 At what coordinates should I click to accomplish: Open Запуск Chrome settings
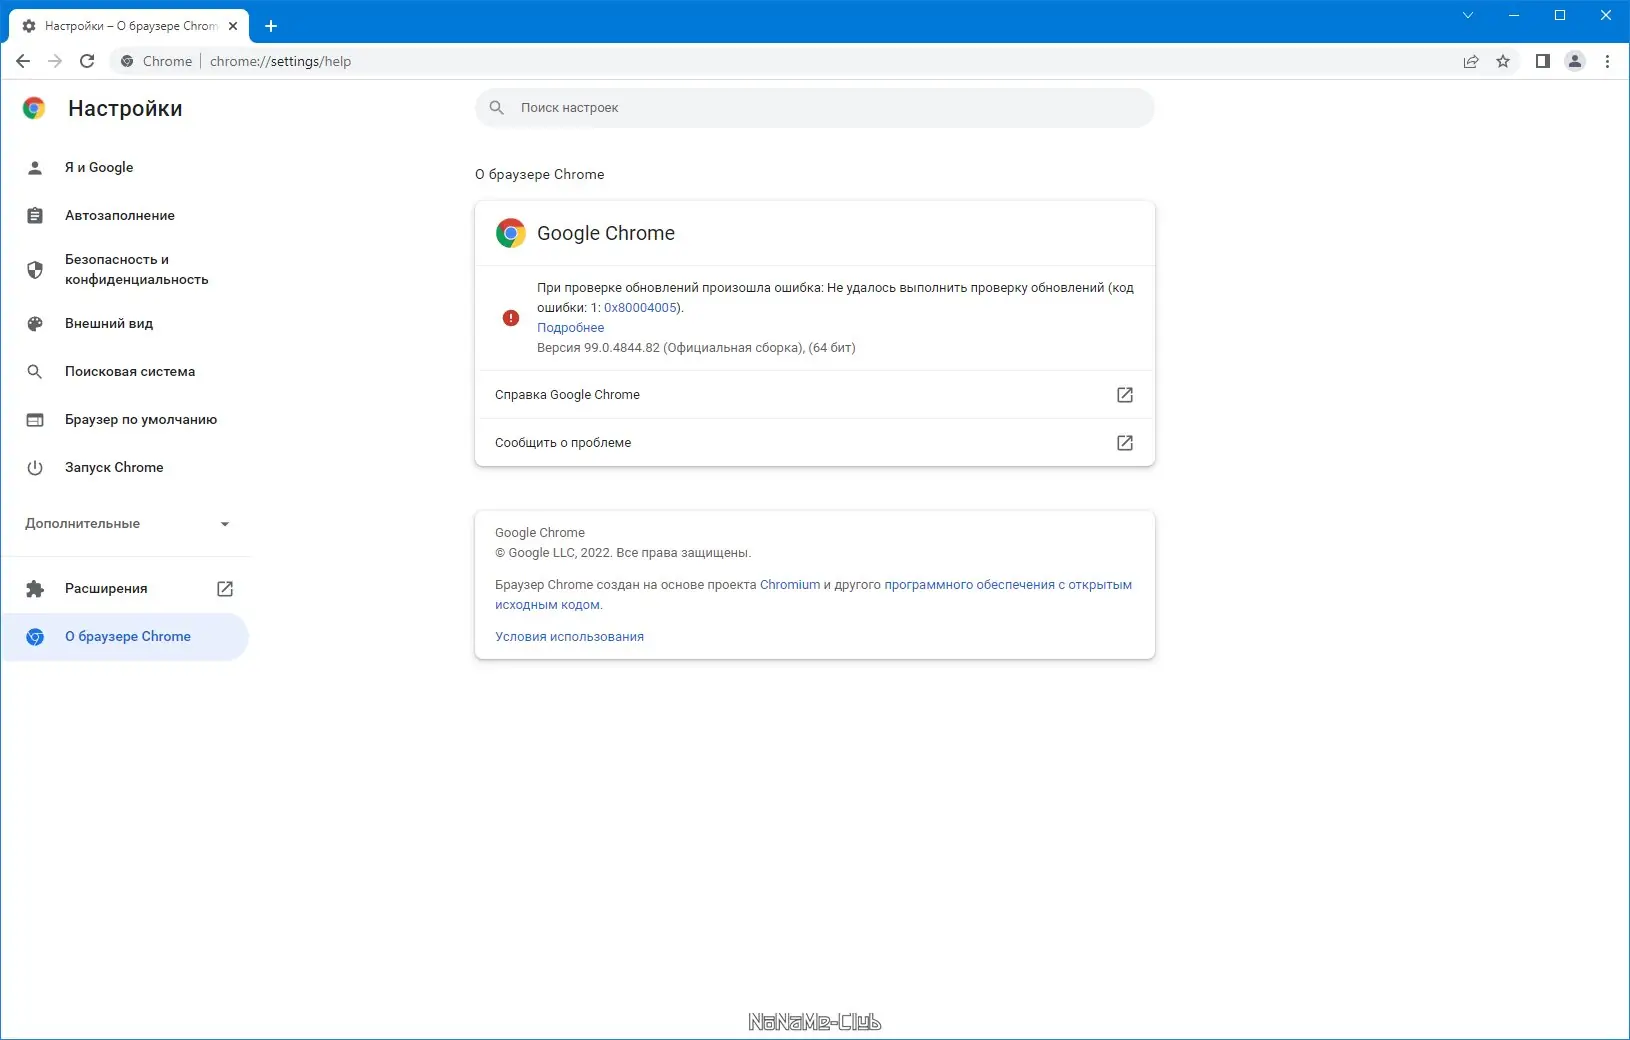click(x=125, y=468)
